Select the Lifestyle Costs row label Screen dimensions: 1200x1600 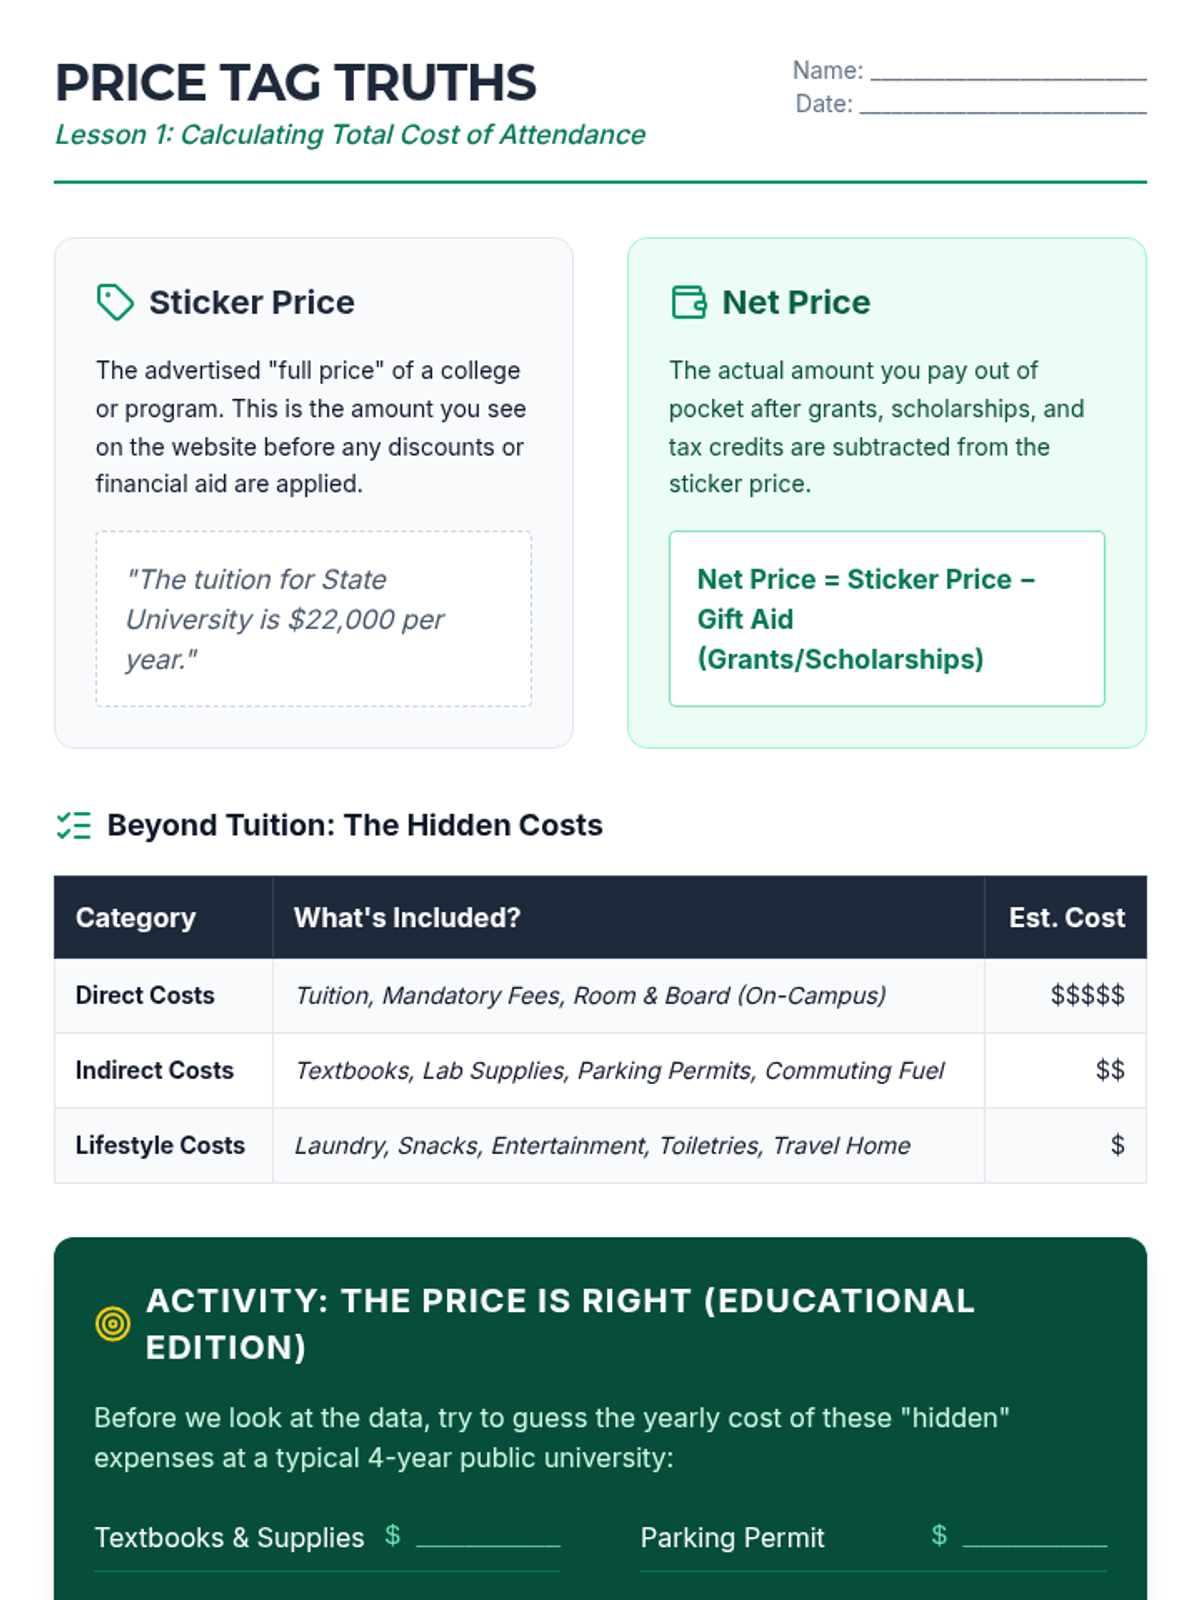[160, 1145]
